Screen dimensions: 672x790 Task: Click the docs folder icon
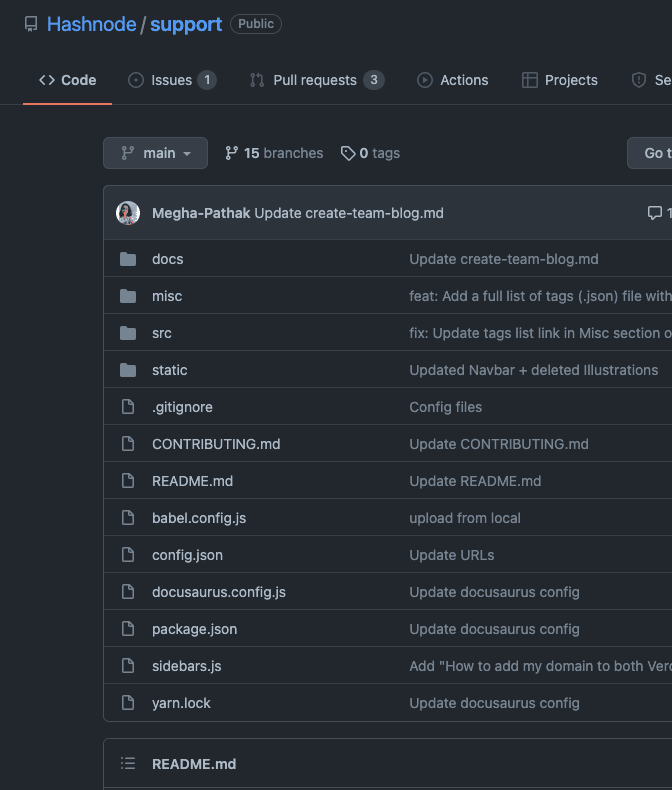coord(128,259)
